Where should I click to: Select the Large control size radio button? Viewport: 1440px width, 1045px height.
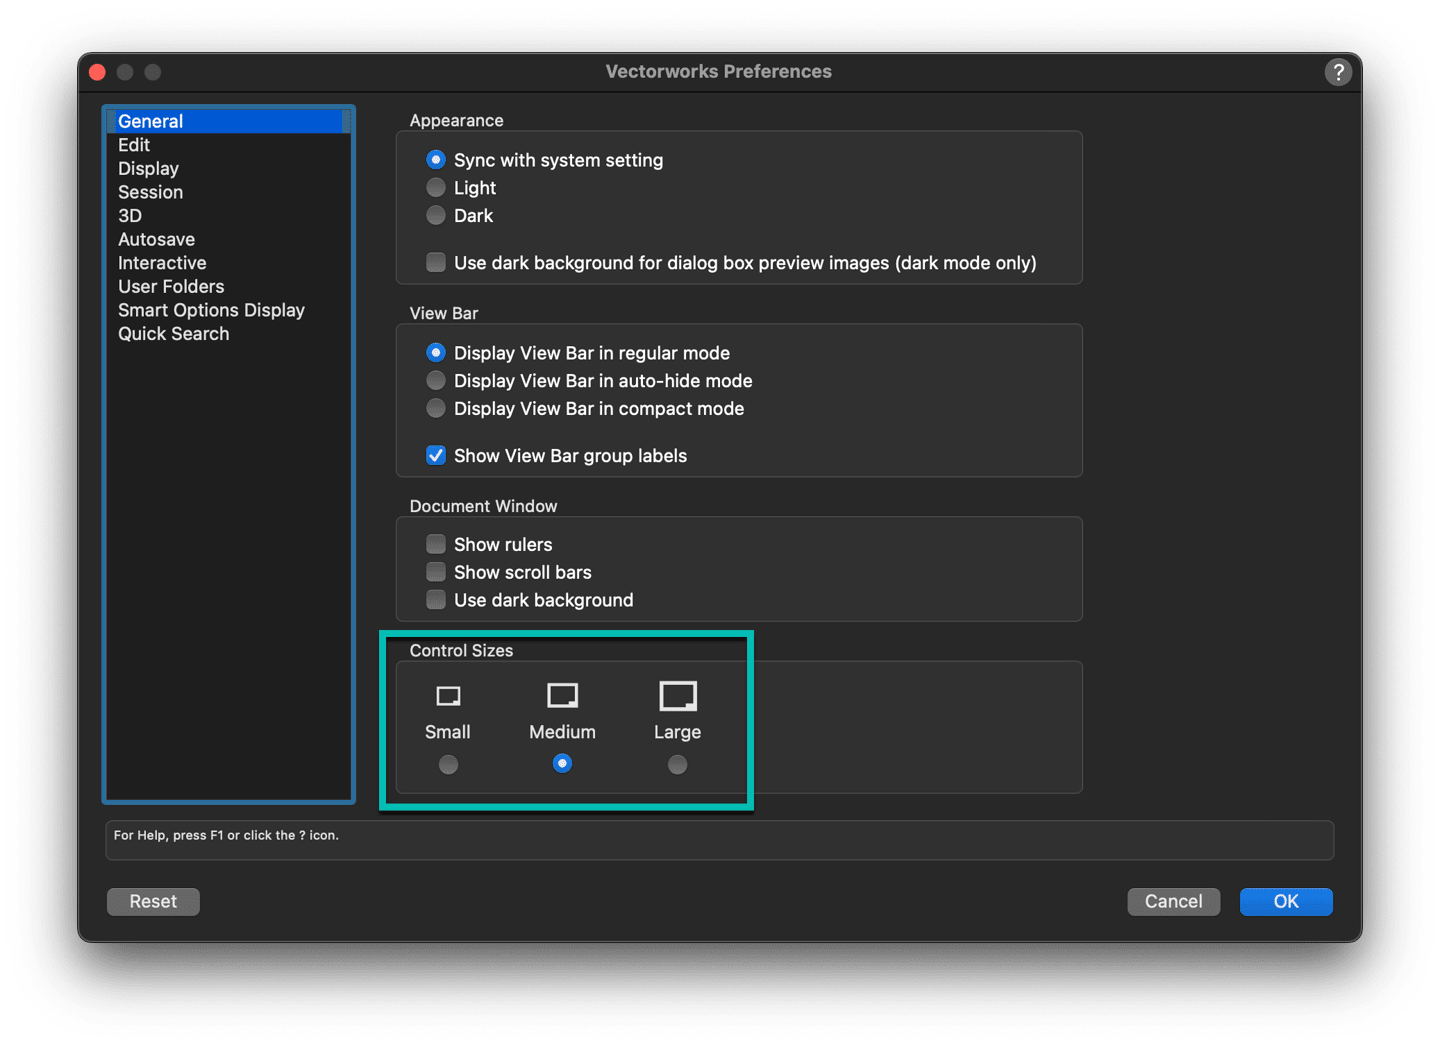(677, 765)
